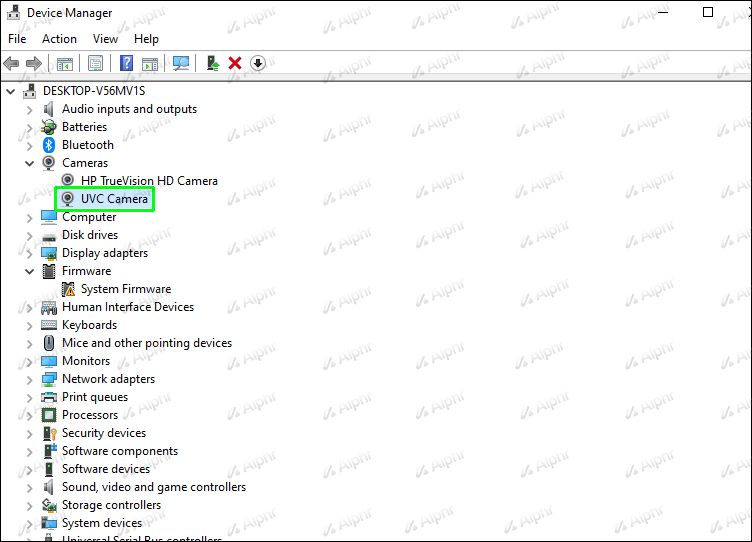Click the Back arrow toolbar icon
Viewport: 752px width, 542px height.
click(11, 63)
